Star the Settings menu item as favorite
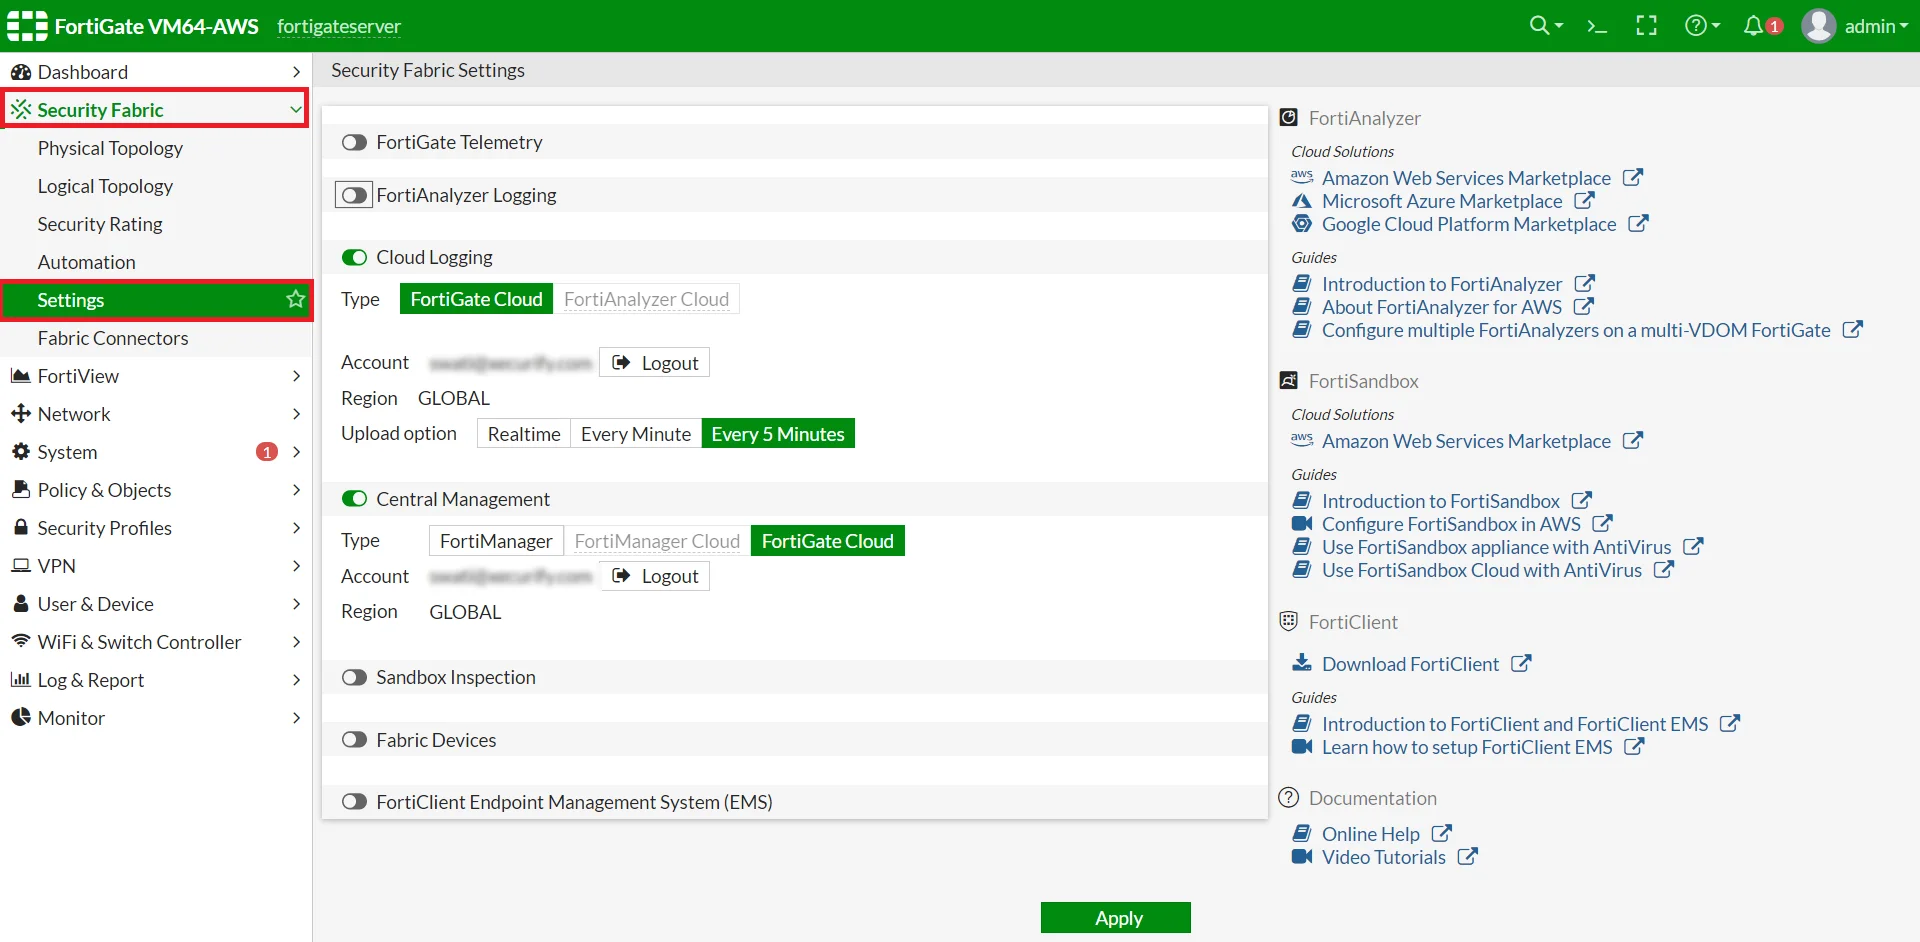Image resolution: width=1920 pixels, height=942 pixels. click(x=294, y=299)
